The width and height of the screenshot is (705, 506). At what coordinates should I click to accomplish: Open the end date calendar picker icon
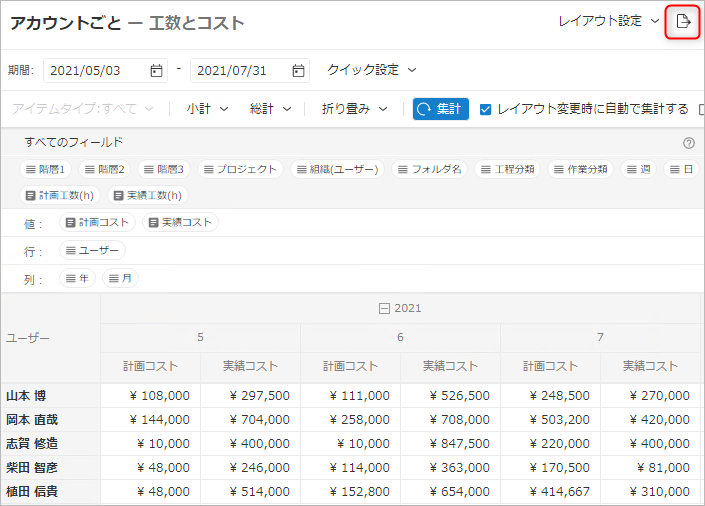coord(298,71)
